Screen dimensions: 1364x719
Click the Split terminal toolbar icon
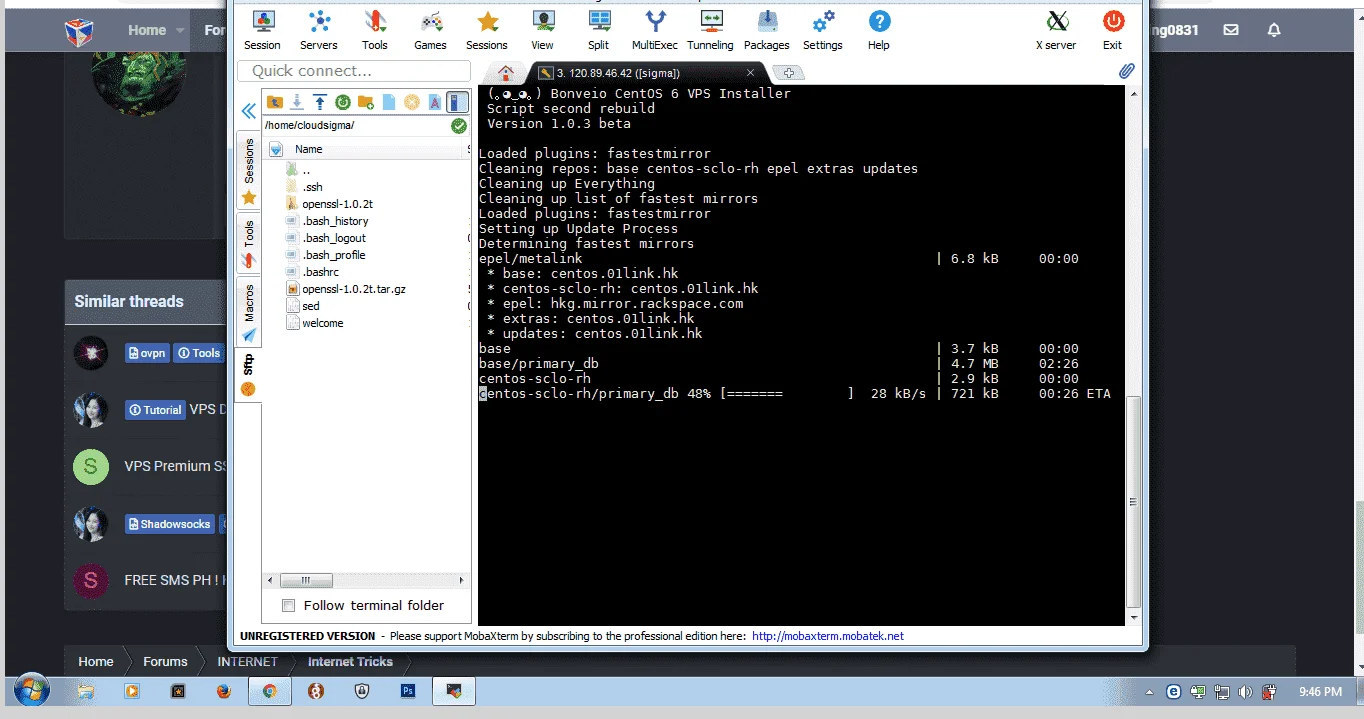[598, 30]
